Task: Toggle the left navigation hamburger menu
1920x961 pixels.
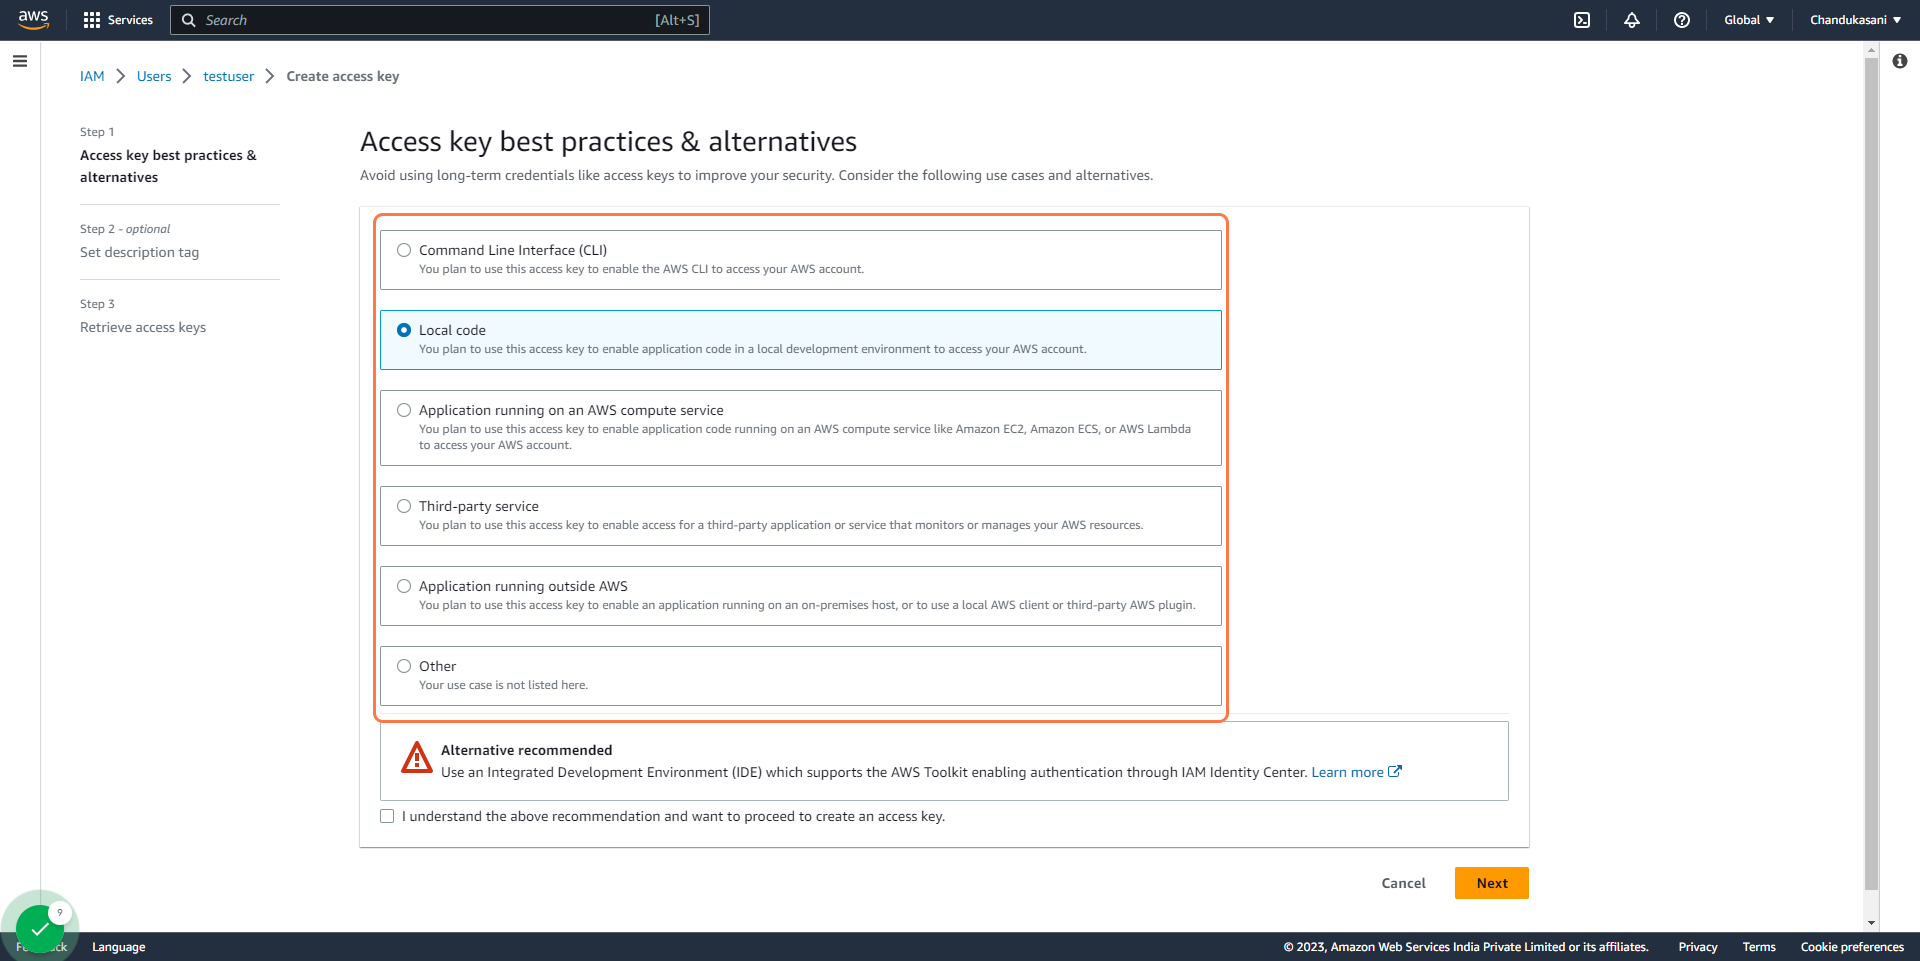Action: [x=20, y=61]
